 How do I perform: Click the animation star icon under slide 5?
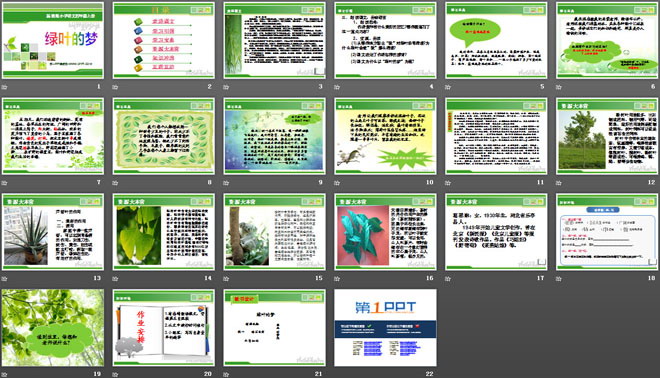click(448, 87)
